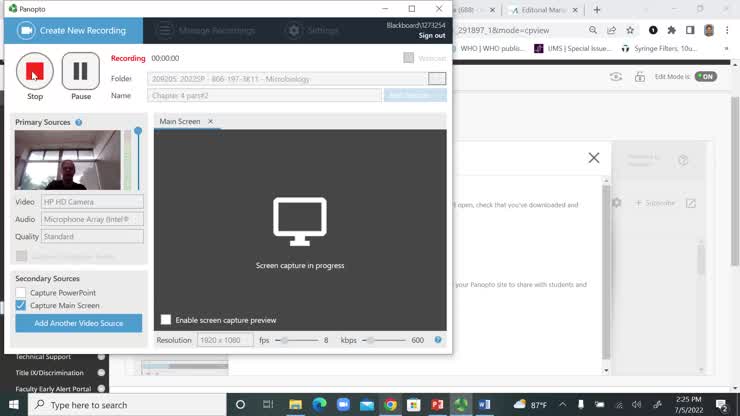Open Microsoft Store from taskbar
This screenshot has width=740, height=416.
pyautogui.click(x=414, y=405)
